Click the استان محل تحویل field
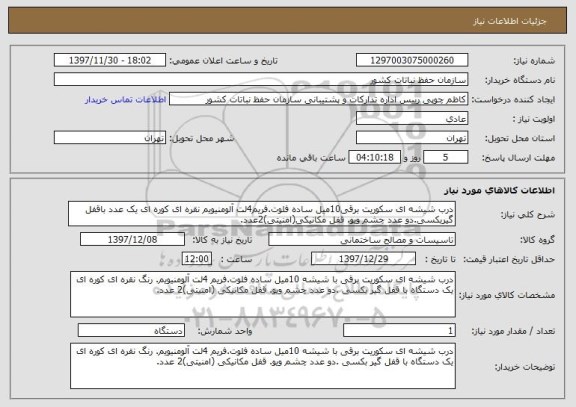This screenshot has width=576, height=407. point(412,138)
